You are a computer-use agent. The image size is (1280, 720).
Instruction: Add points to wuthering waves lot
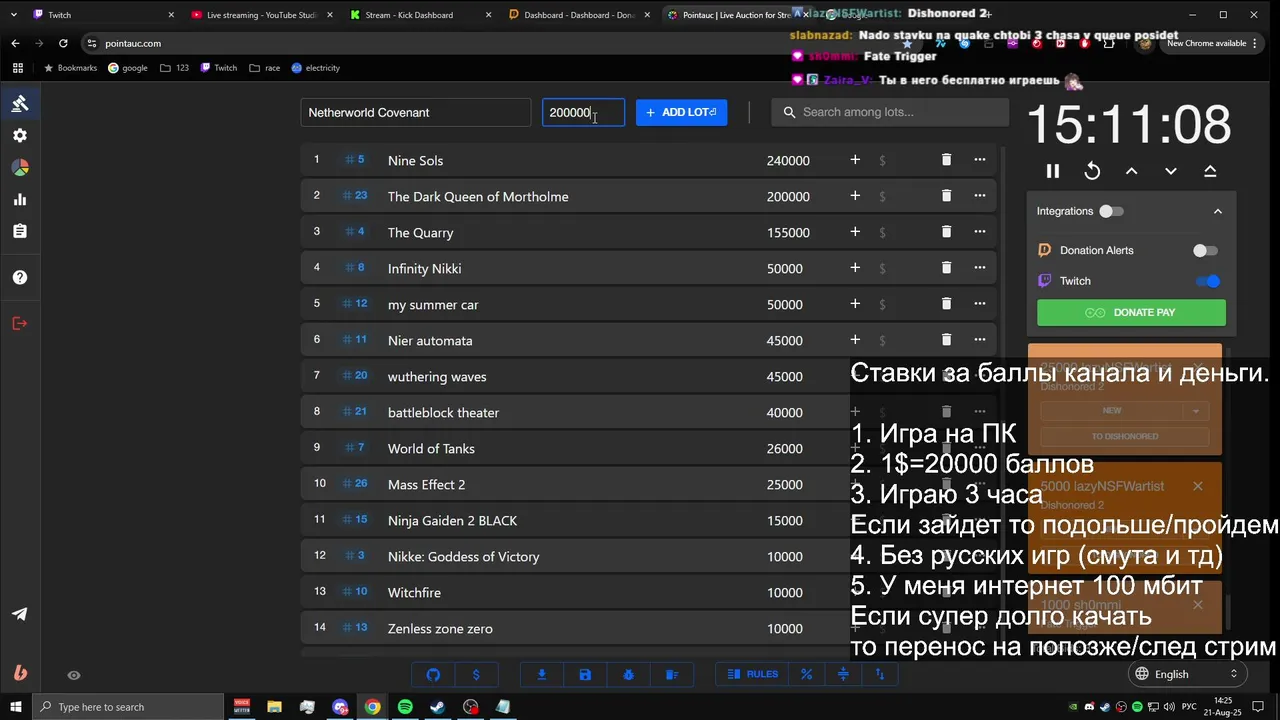855,376
